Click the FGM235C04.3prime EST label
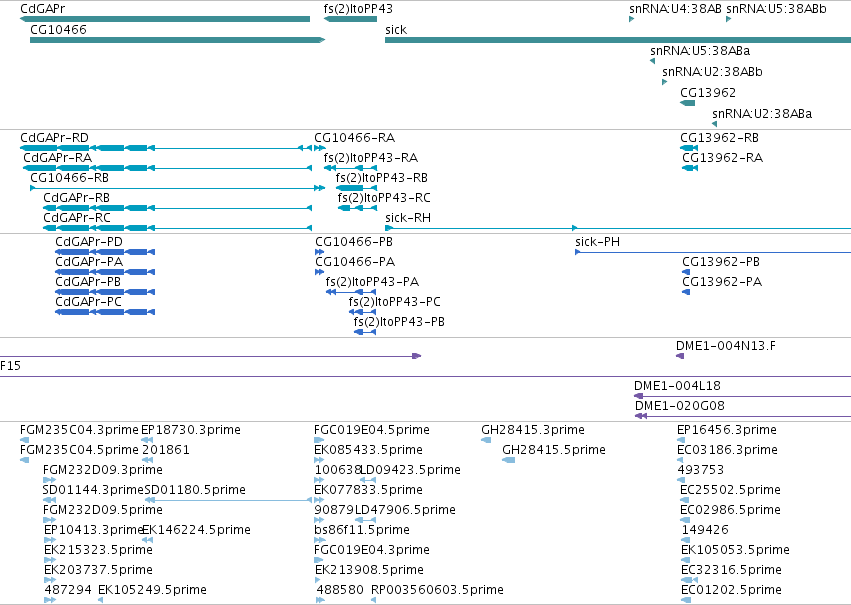The width and height of the screenshot is (851, 605). click(x=79, y=430)
